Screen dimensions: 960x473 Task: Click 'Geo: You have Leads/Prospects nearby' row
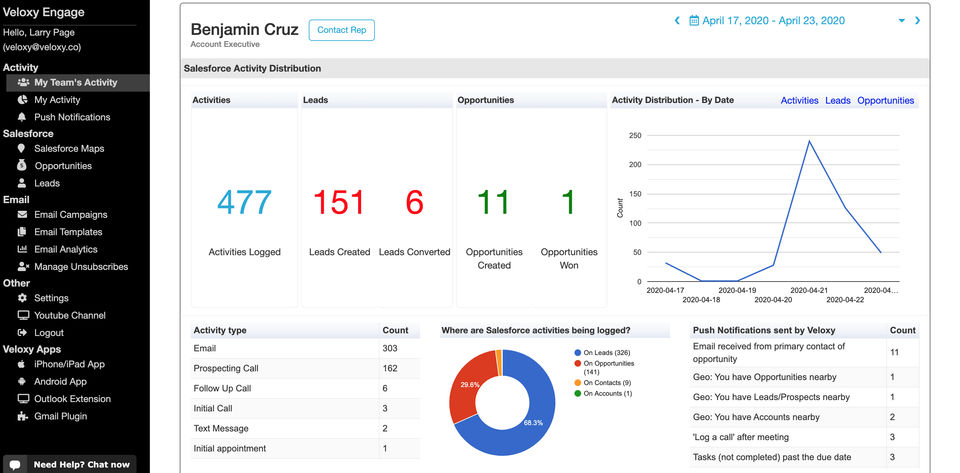804,397
